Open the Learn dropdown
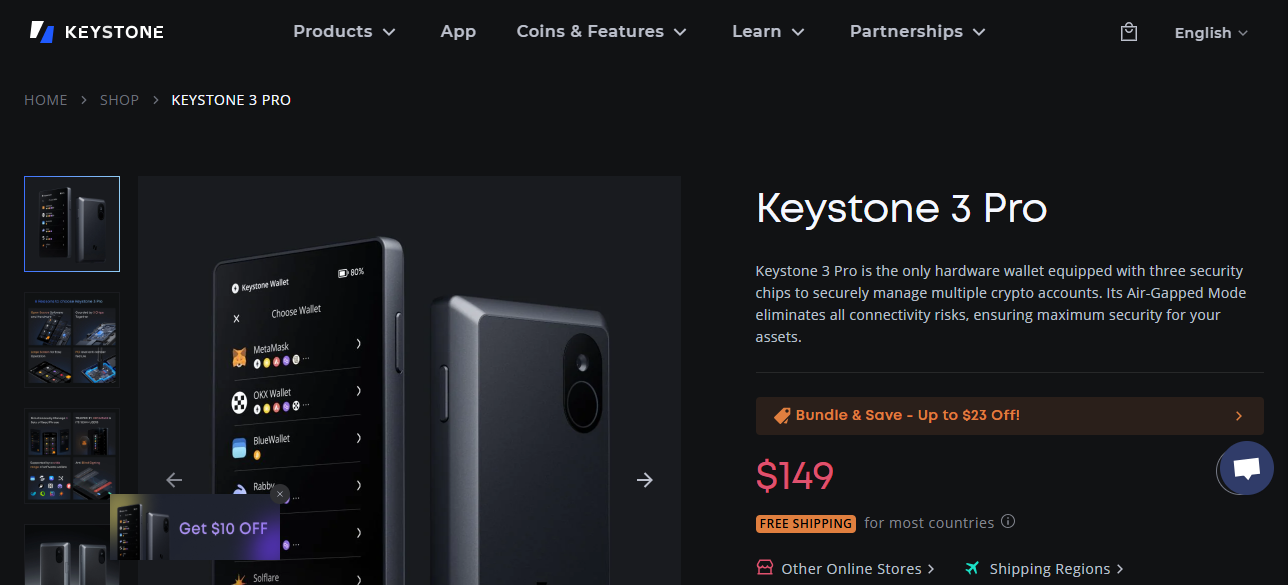Screen dimensions: 1288x585 [x=768, y=31]
